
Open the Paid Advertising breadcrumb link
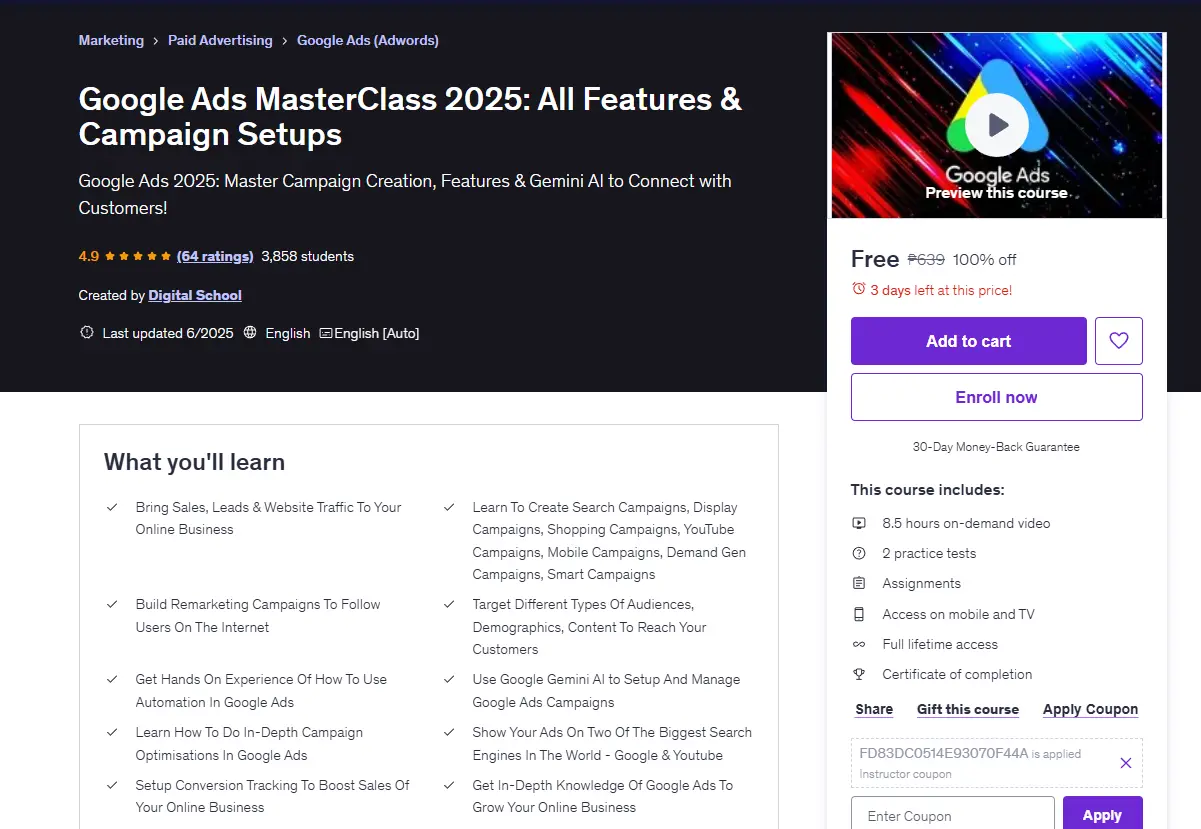coord(220,40)
